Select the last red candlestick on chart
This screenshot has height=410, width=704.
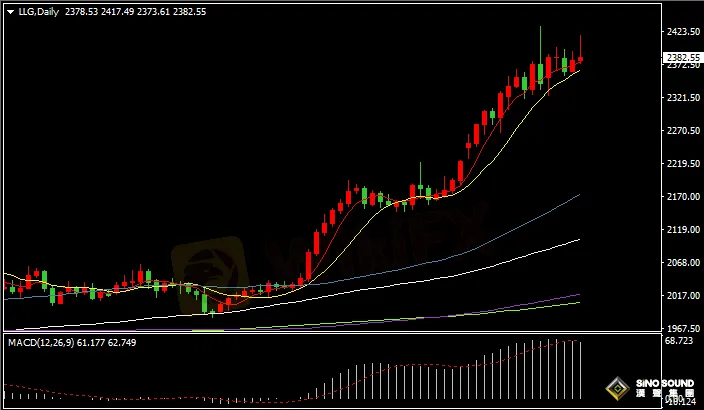[x=581, y=58]
